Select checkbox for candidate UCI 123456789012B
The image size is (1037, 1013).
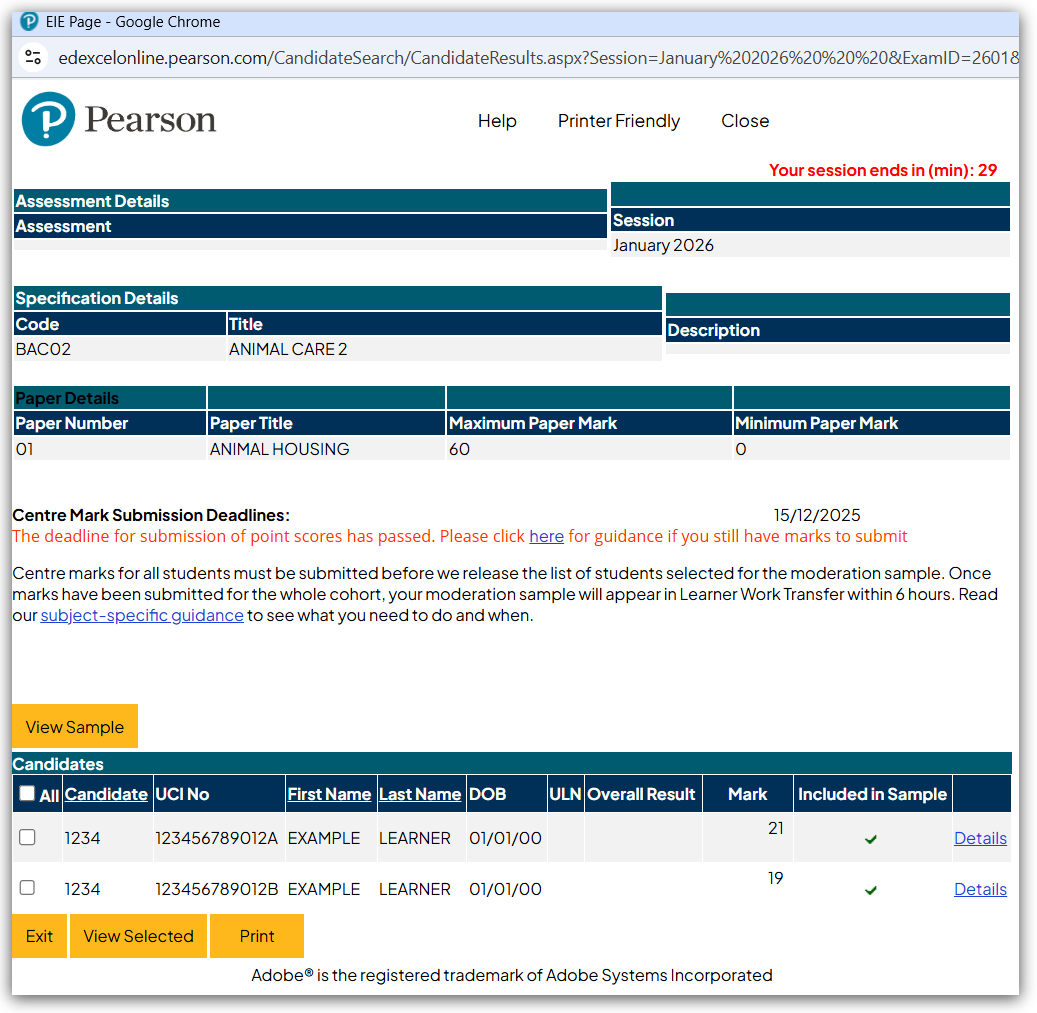coord(27,888)
